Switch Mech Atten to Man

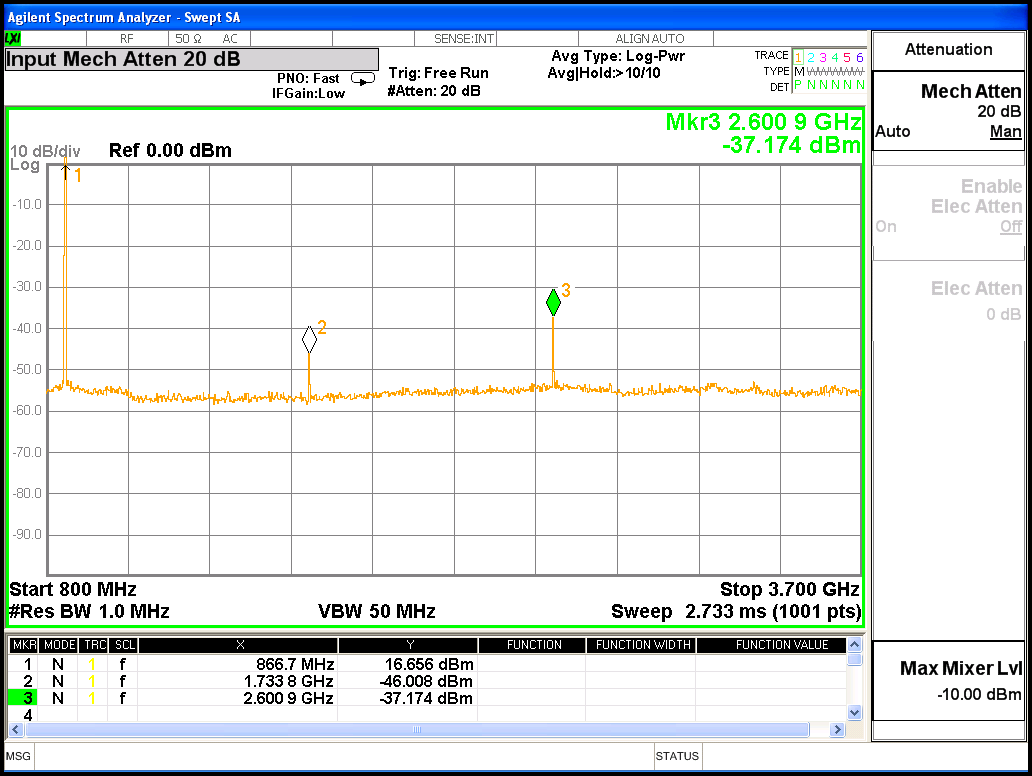tap(1005, 132)
